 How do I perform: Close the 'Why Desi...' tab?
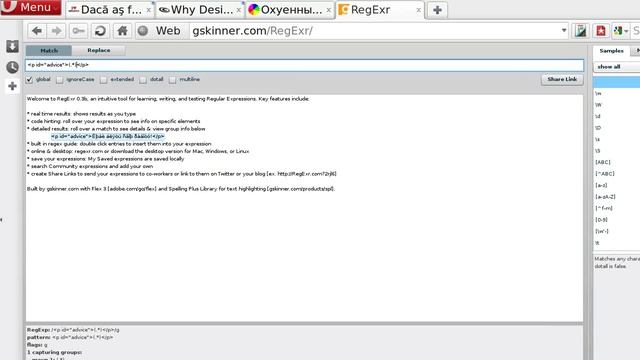tap(239, 10)
